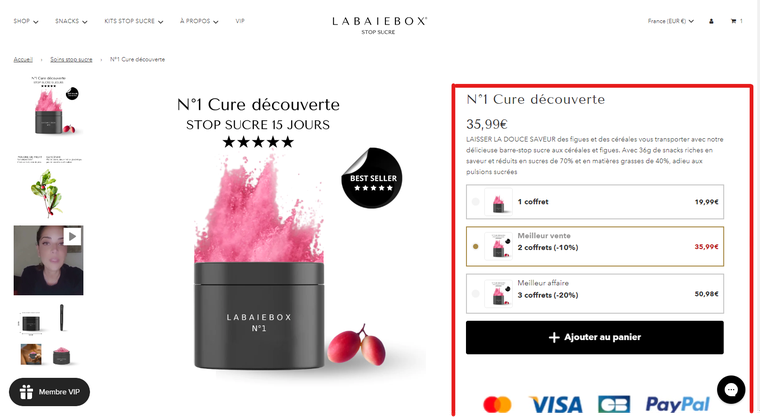This screenshot has width=760, height=417.
Task: Follow the Soins stop sucre breadcrumb link
Action: pos(71,60)
